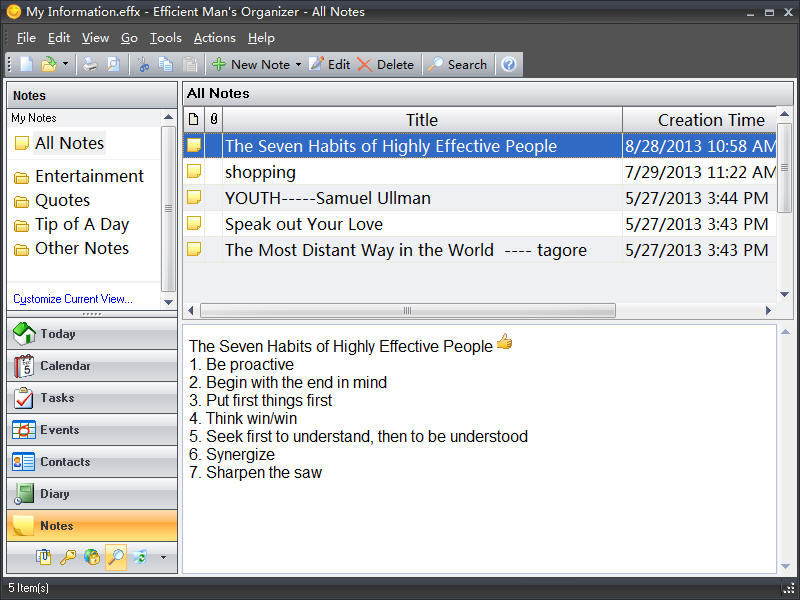Go to the Events section
Viewport: 800px width, 600px height.
(92, 430)
